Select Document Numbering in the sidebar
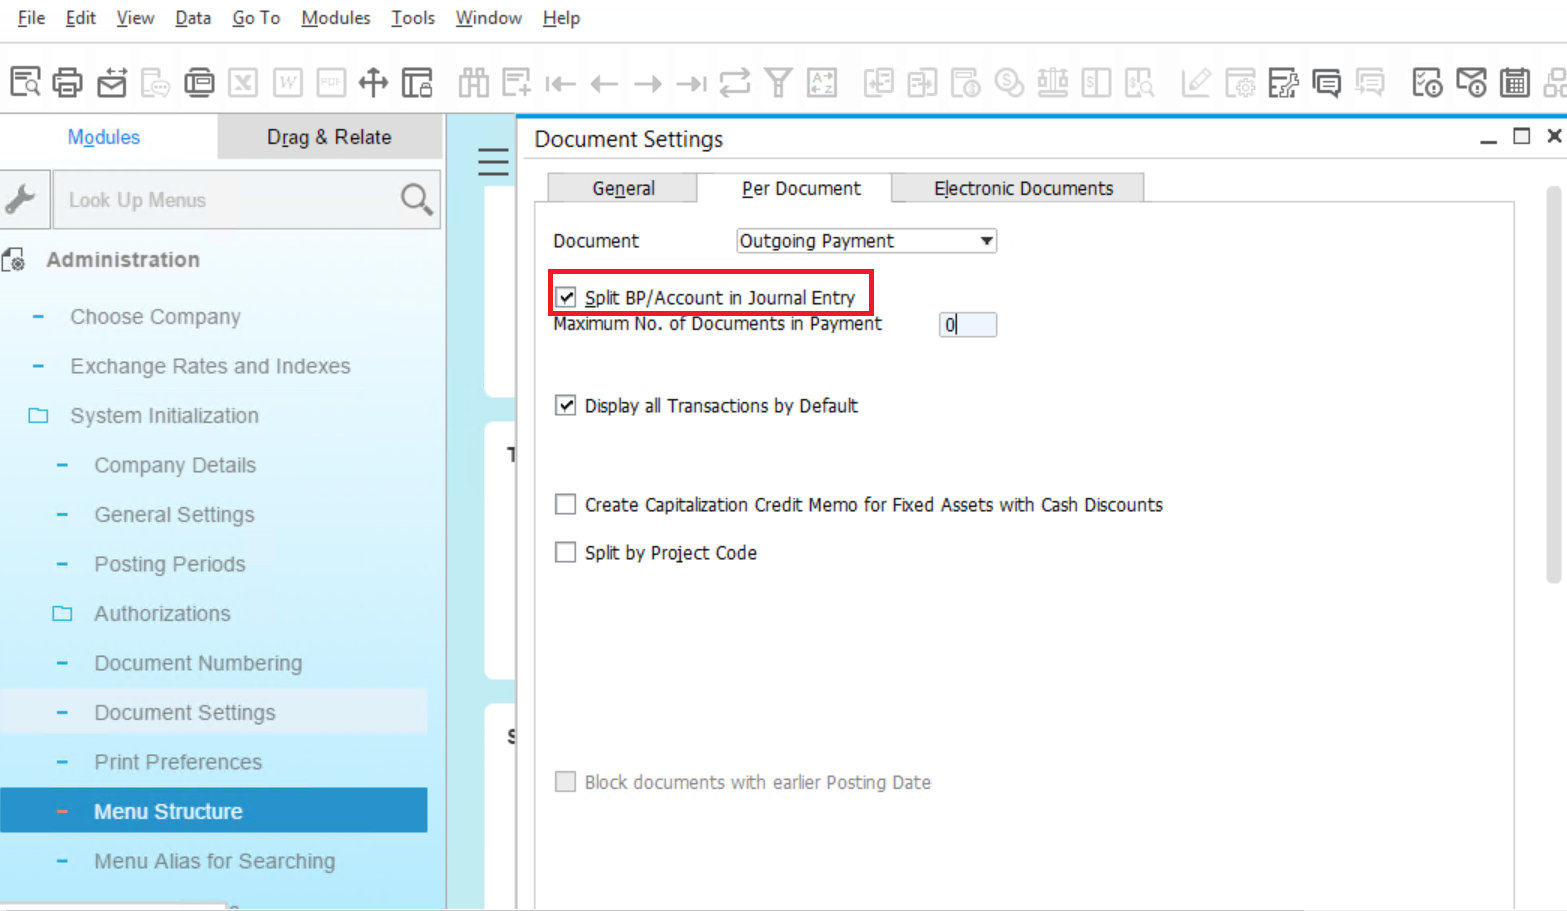Viewport: 1567px width, 911px height. pyautogui.click(x=198, y=662)
